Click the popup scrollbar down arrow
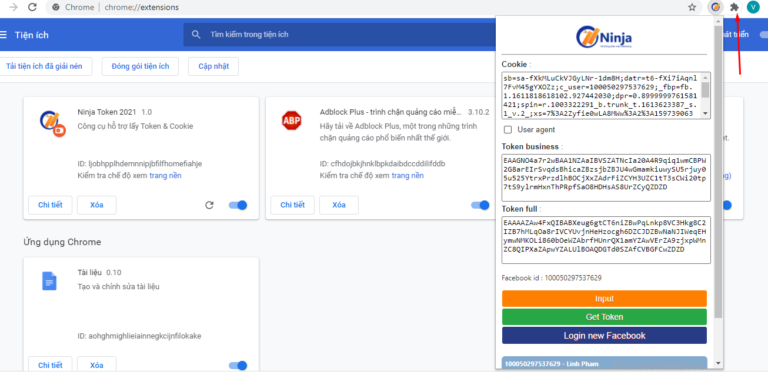 (718, 363)
